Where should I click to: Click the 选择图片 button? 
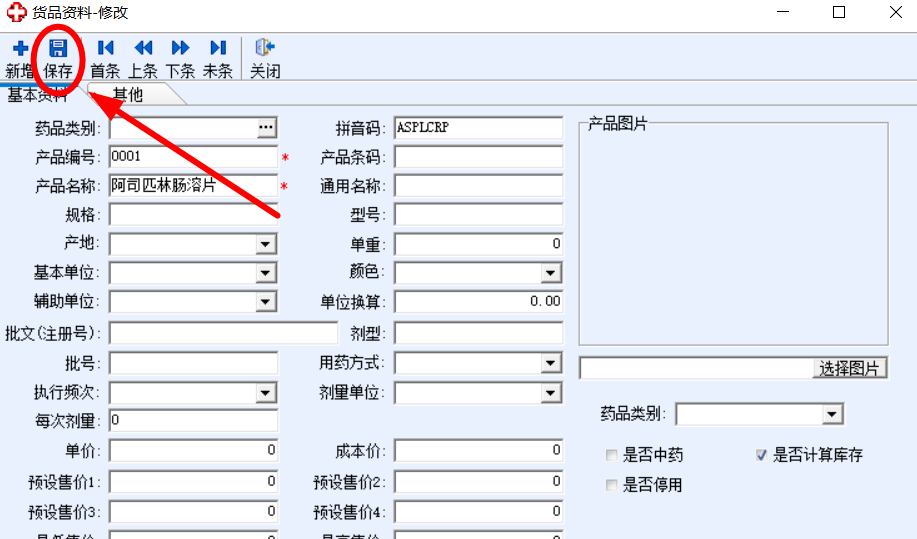coord(849,368)
